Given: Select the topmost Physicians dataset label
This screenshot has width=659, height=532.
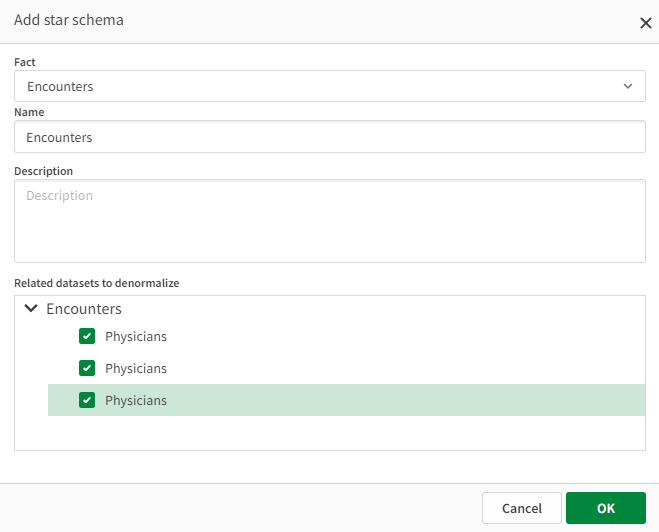Looking at the screenshot, I should tap(136, 337).
